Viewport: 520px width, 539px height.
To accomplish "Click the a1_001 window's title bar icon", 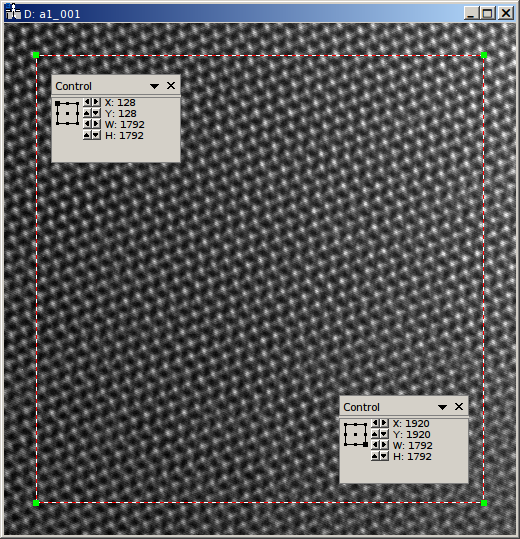I will coord(13,12).
